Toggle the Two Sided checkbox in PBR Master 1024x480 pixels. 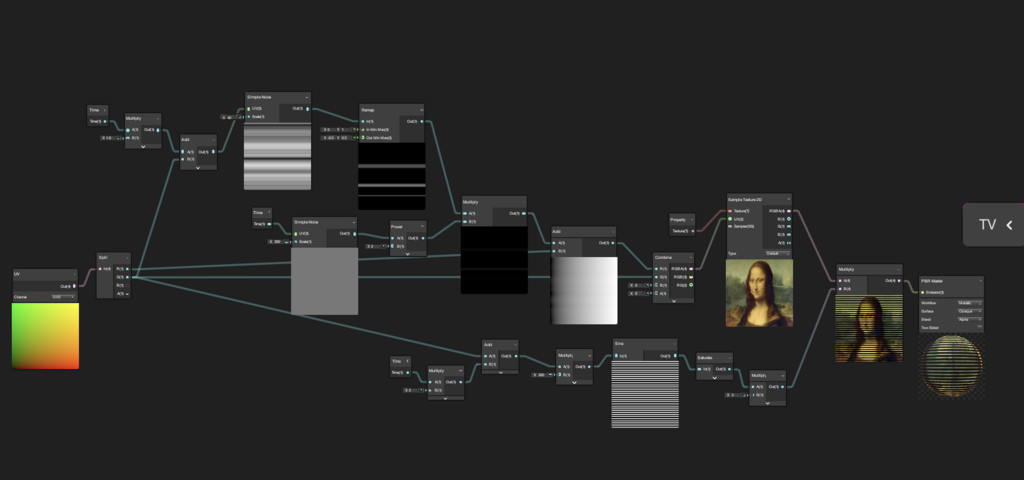point(980,327)
